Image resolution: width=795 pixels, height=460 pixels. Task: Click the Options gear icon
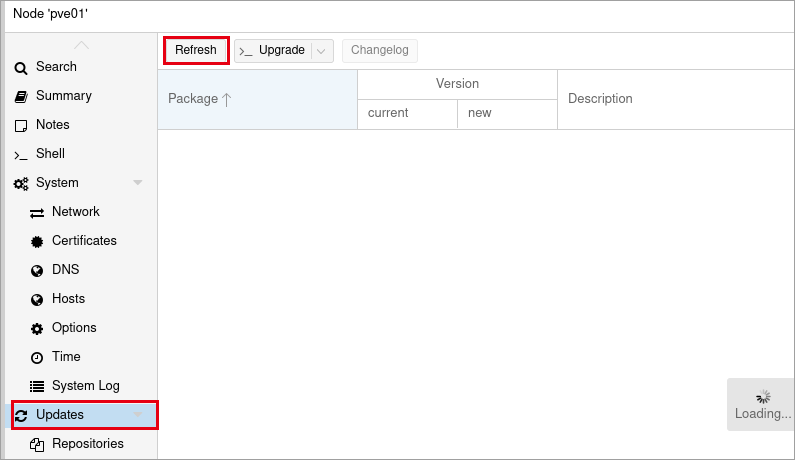point(37,329)
